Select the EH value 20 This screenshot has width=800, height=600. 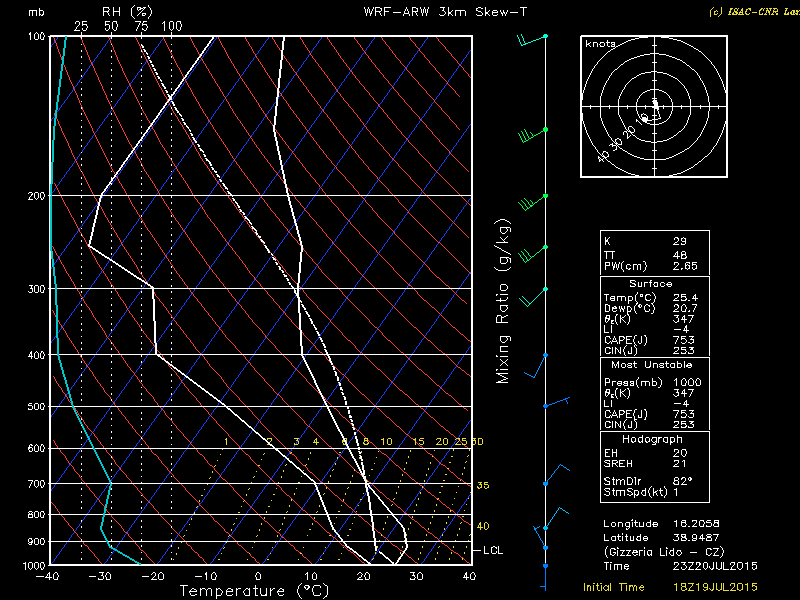tap(680, 453)
